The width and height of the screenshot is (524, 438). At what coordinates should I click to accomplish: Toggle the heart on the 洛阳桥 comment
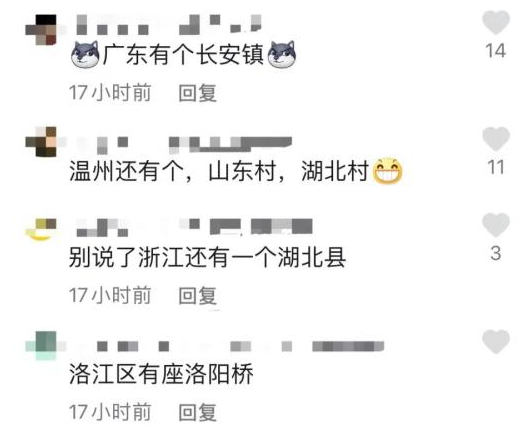tap(496, 341)
